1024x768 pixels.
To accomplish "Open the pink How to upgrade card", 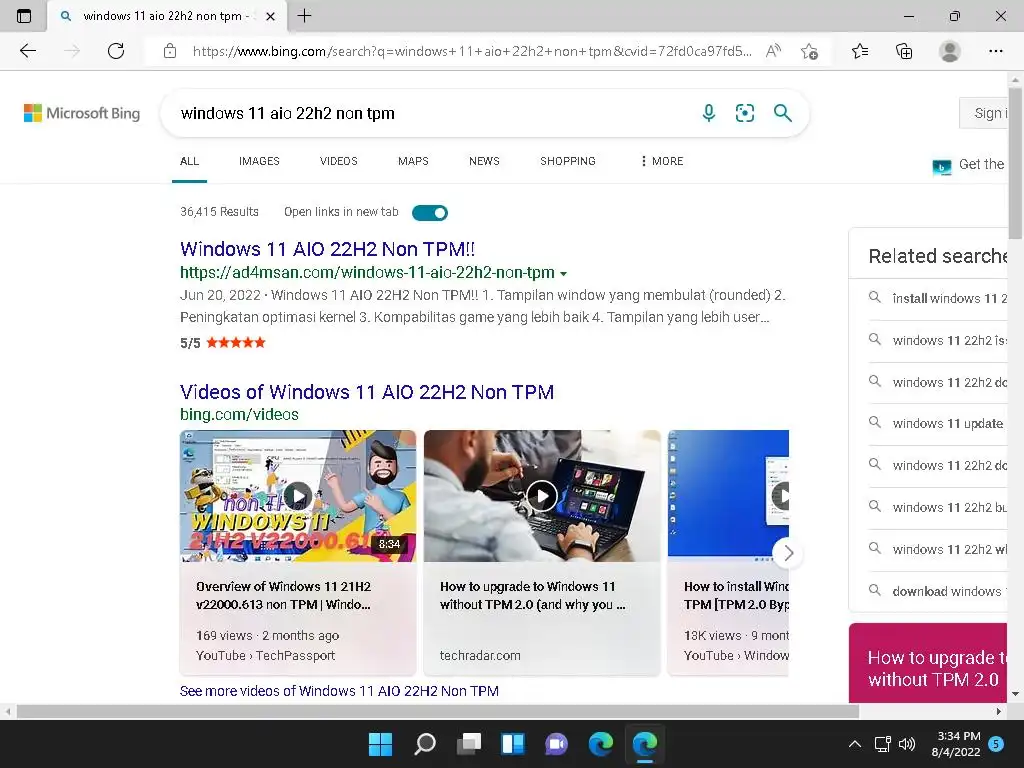I will (x=928, y=663).
